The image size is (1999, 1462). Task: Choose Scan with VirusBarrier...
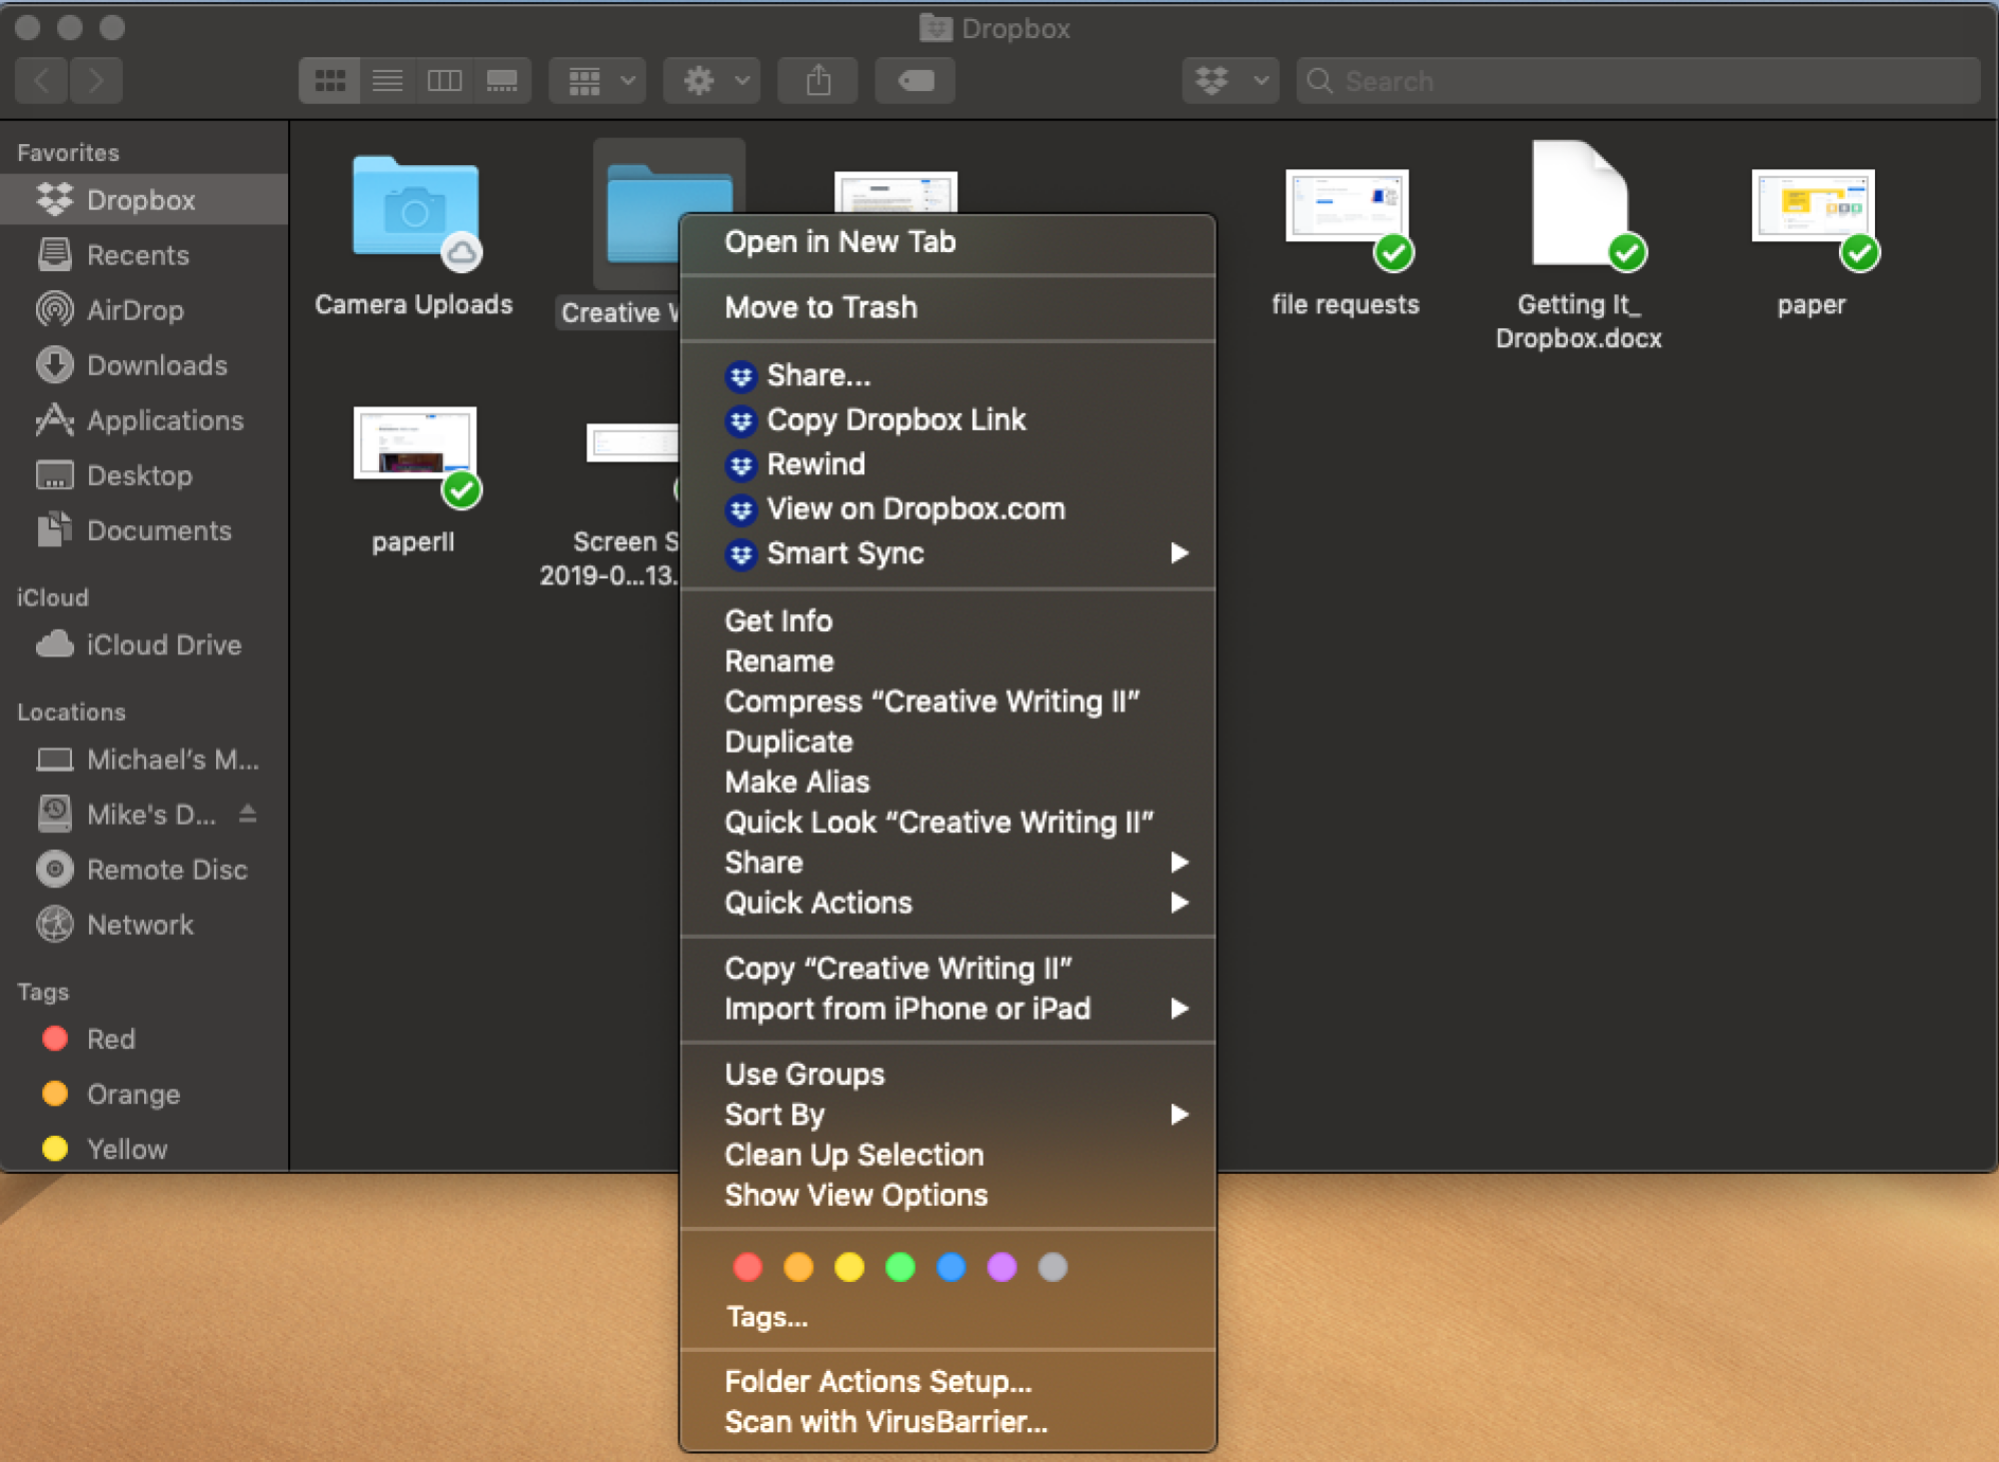[948, 1422]
